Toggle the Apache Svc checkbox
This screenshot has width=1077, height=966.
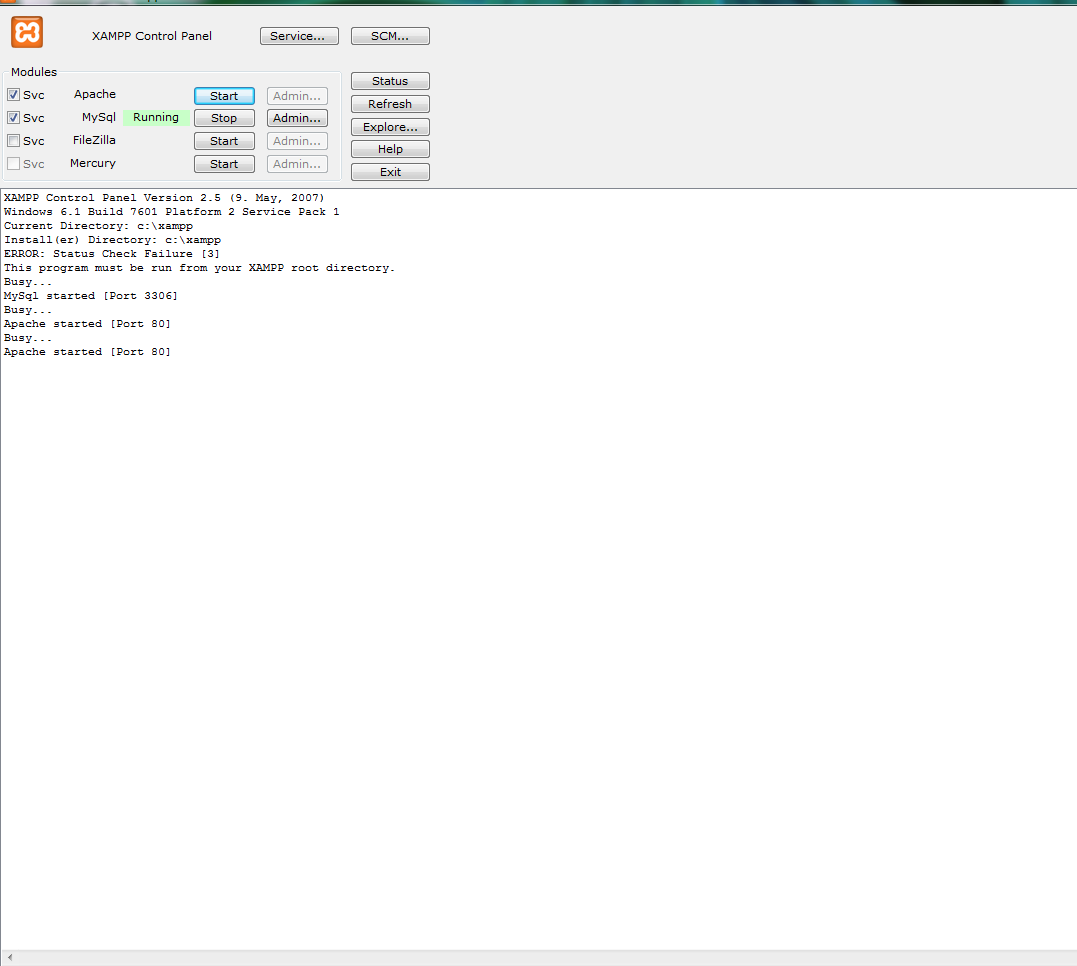(x=13, y=95)
